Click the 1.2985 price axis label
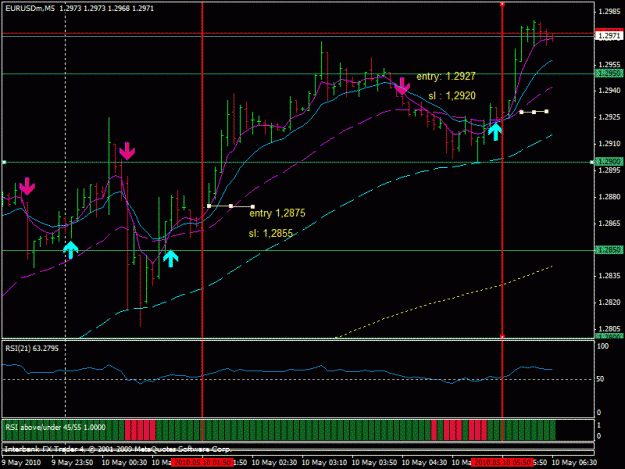 pyautogui.click(x=609, y=12)
